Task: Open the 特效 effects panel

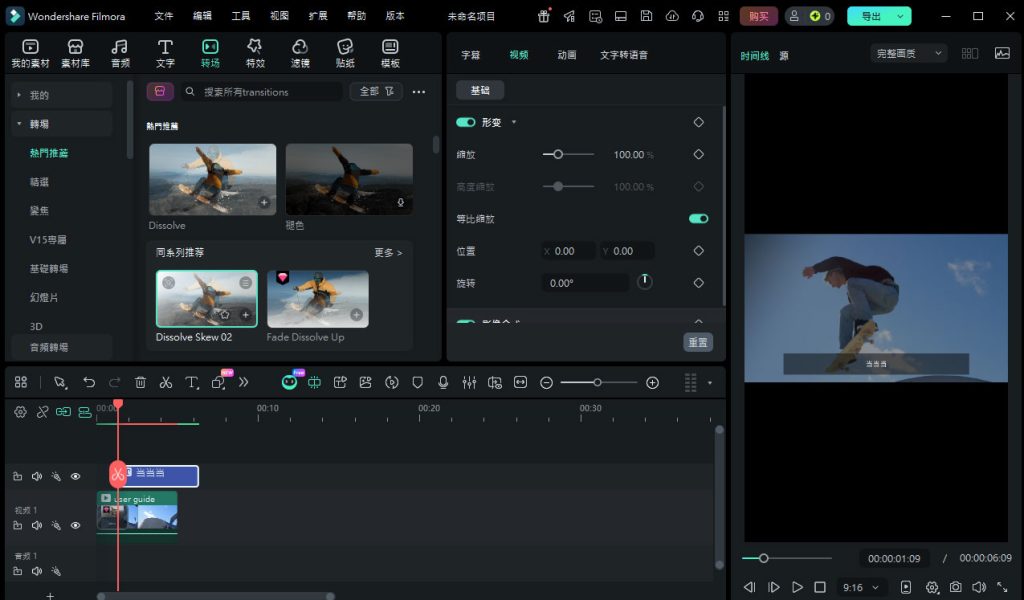Action: coord(255,54)
